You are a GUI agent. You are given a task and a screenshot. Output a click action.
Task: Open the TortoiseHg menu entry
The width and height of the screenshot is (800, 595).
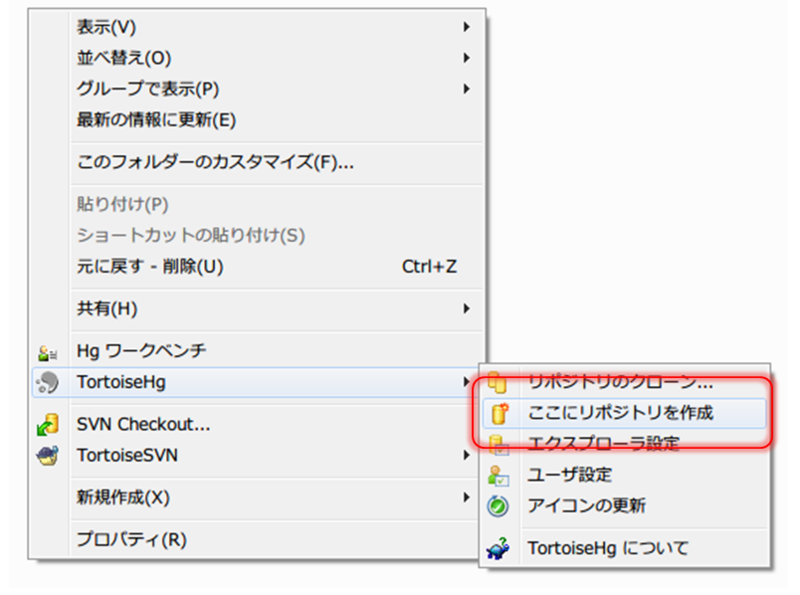click(x=254, y=382)
